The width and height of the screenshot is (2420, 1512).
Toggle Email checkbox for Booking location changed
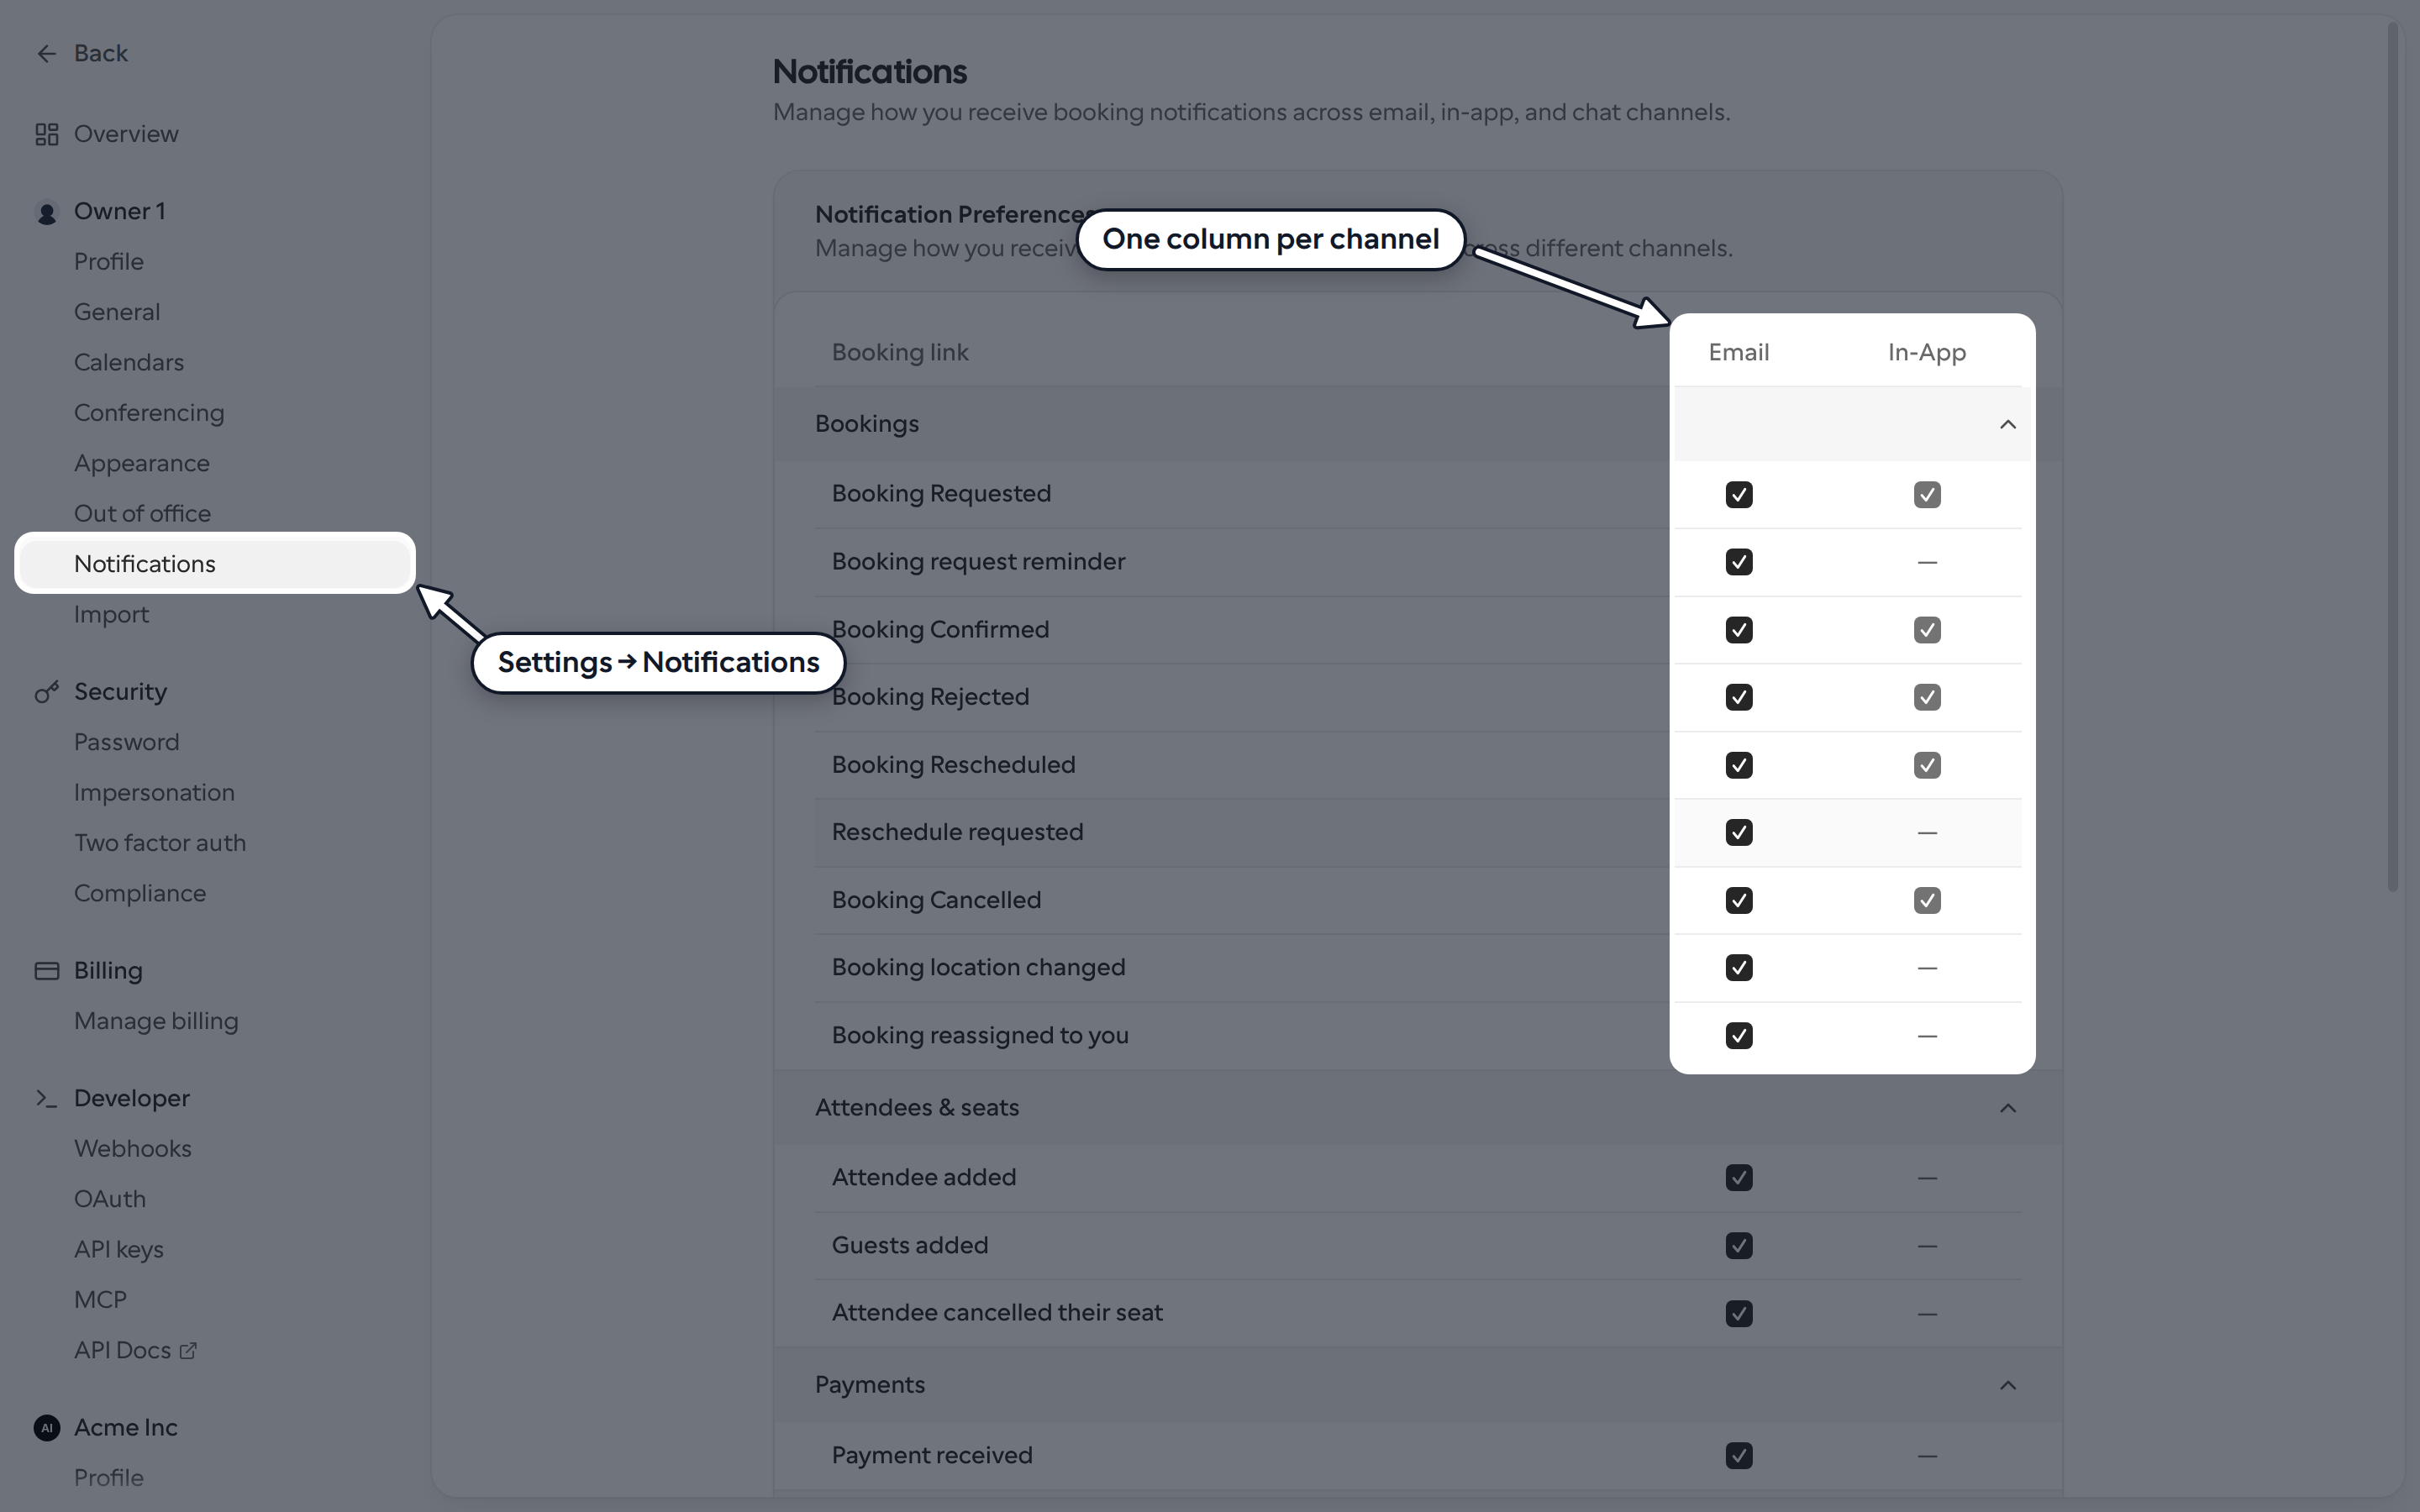coord(1739,968)
